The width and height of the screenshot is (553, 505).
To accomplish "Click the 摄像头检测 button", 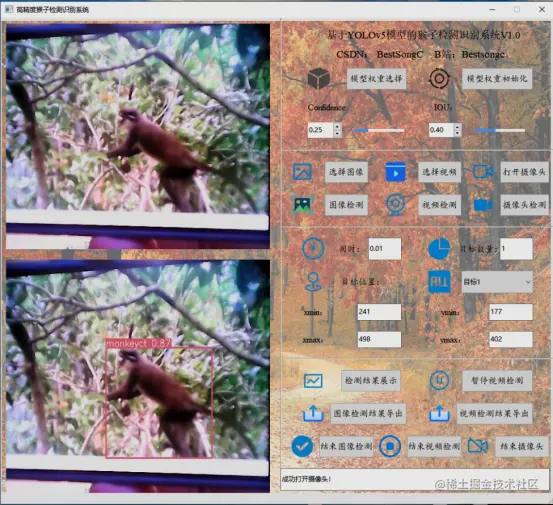I will coord(524,205).
